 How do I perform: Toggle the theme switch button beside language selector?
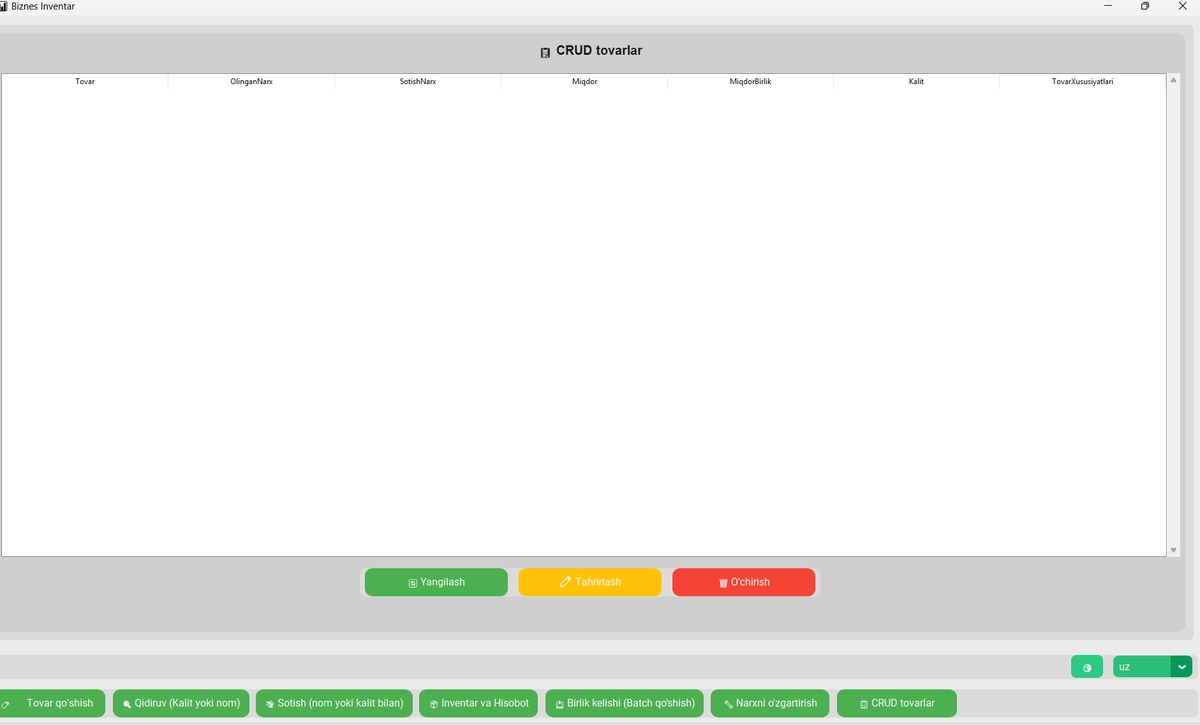pyautogui.click(x=1086, y=667)
